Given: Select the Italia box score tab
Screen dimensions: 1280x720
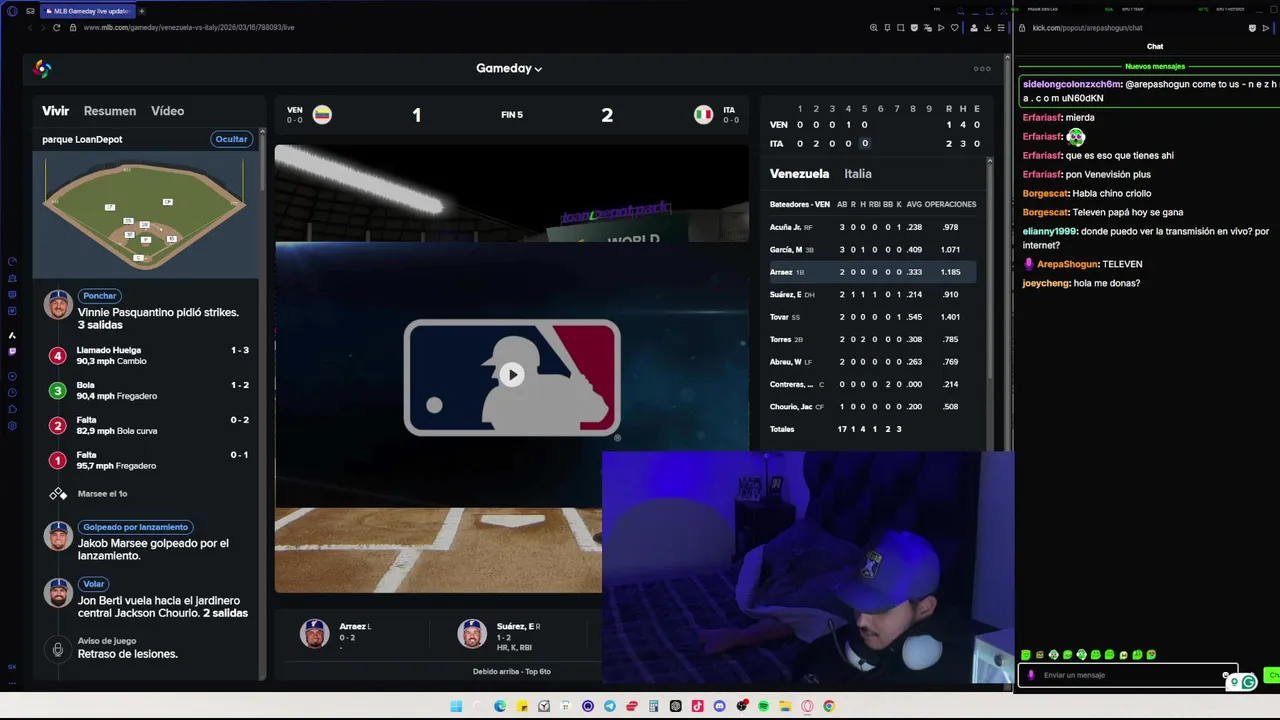Looking at the screenshot, I should (858, 174).
